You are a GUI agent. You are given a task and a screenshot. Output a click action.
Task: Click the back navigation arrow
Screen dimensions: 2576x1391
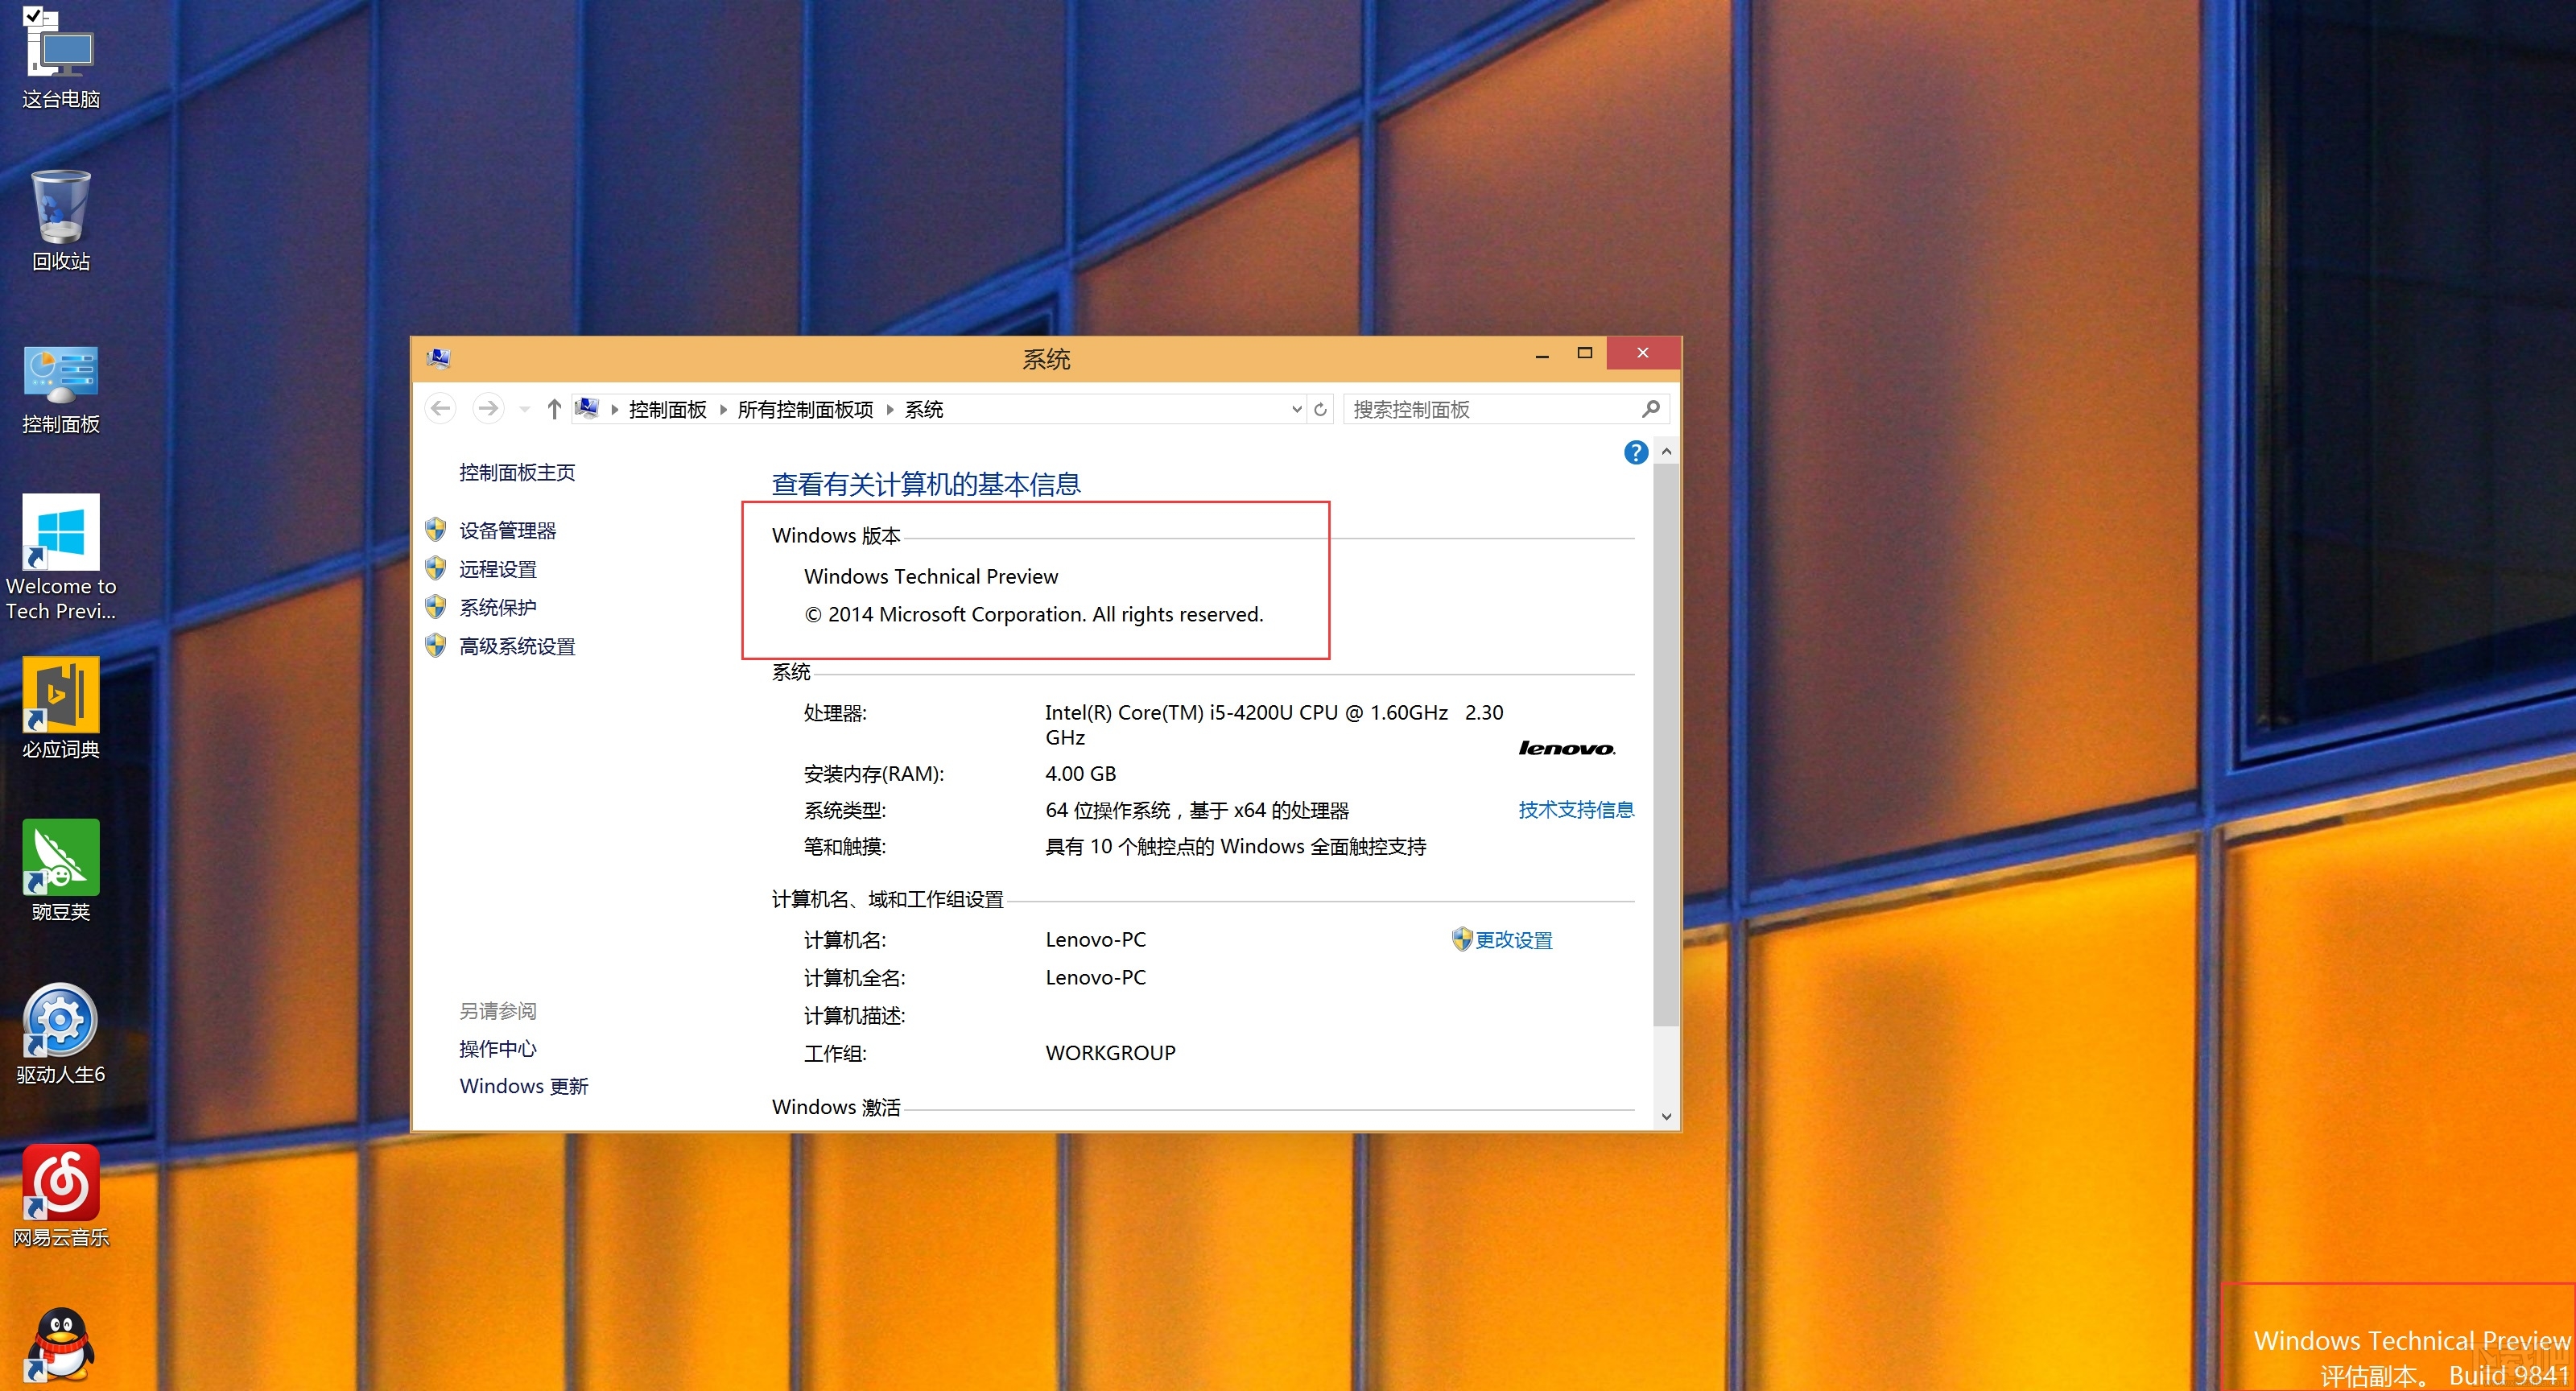pyautogui.click(x=440, y=408)
